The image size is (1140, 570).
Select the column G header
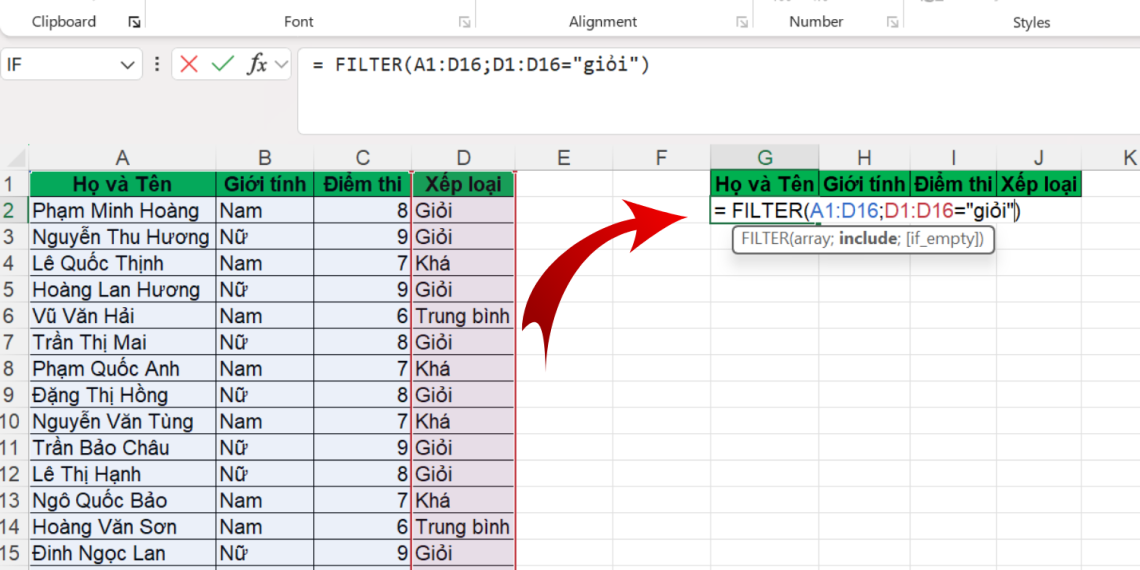(765, 158)
